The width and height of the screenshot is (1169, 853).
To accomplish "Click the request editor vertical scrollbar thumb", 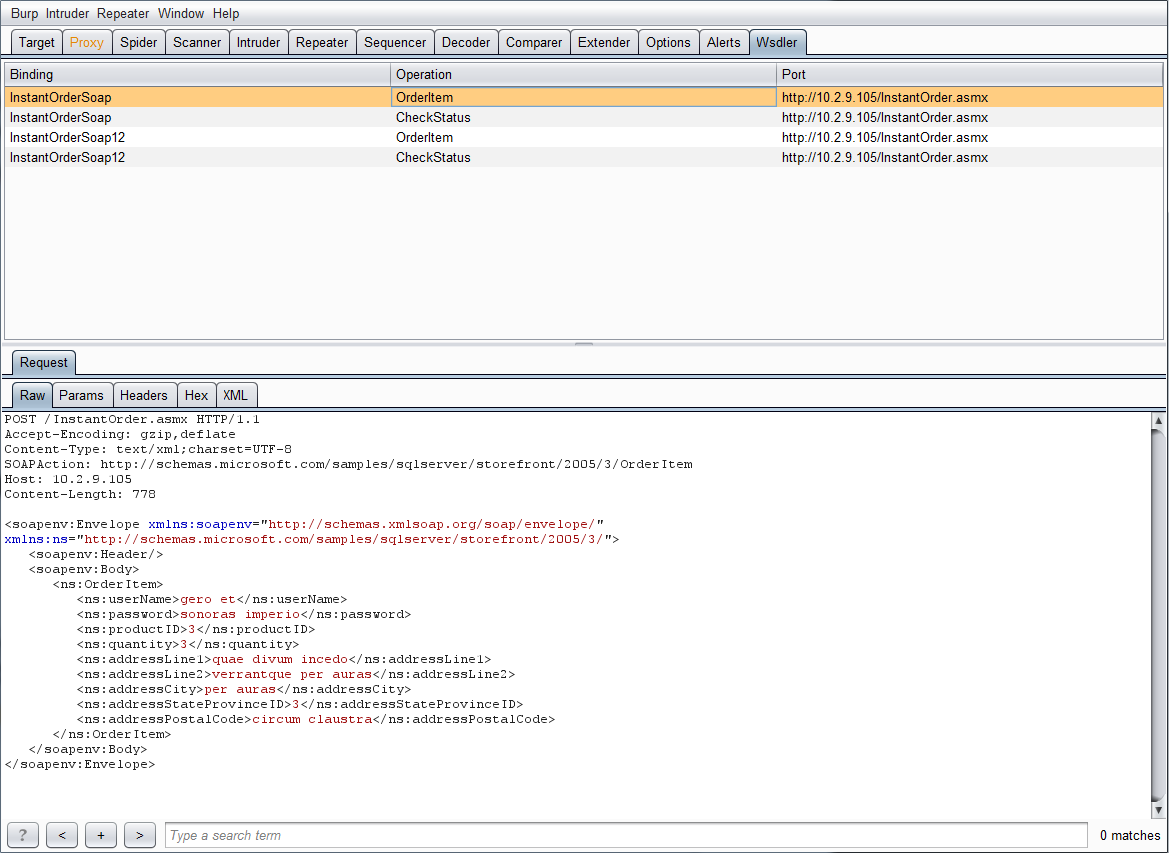I will (1159, 615).
